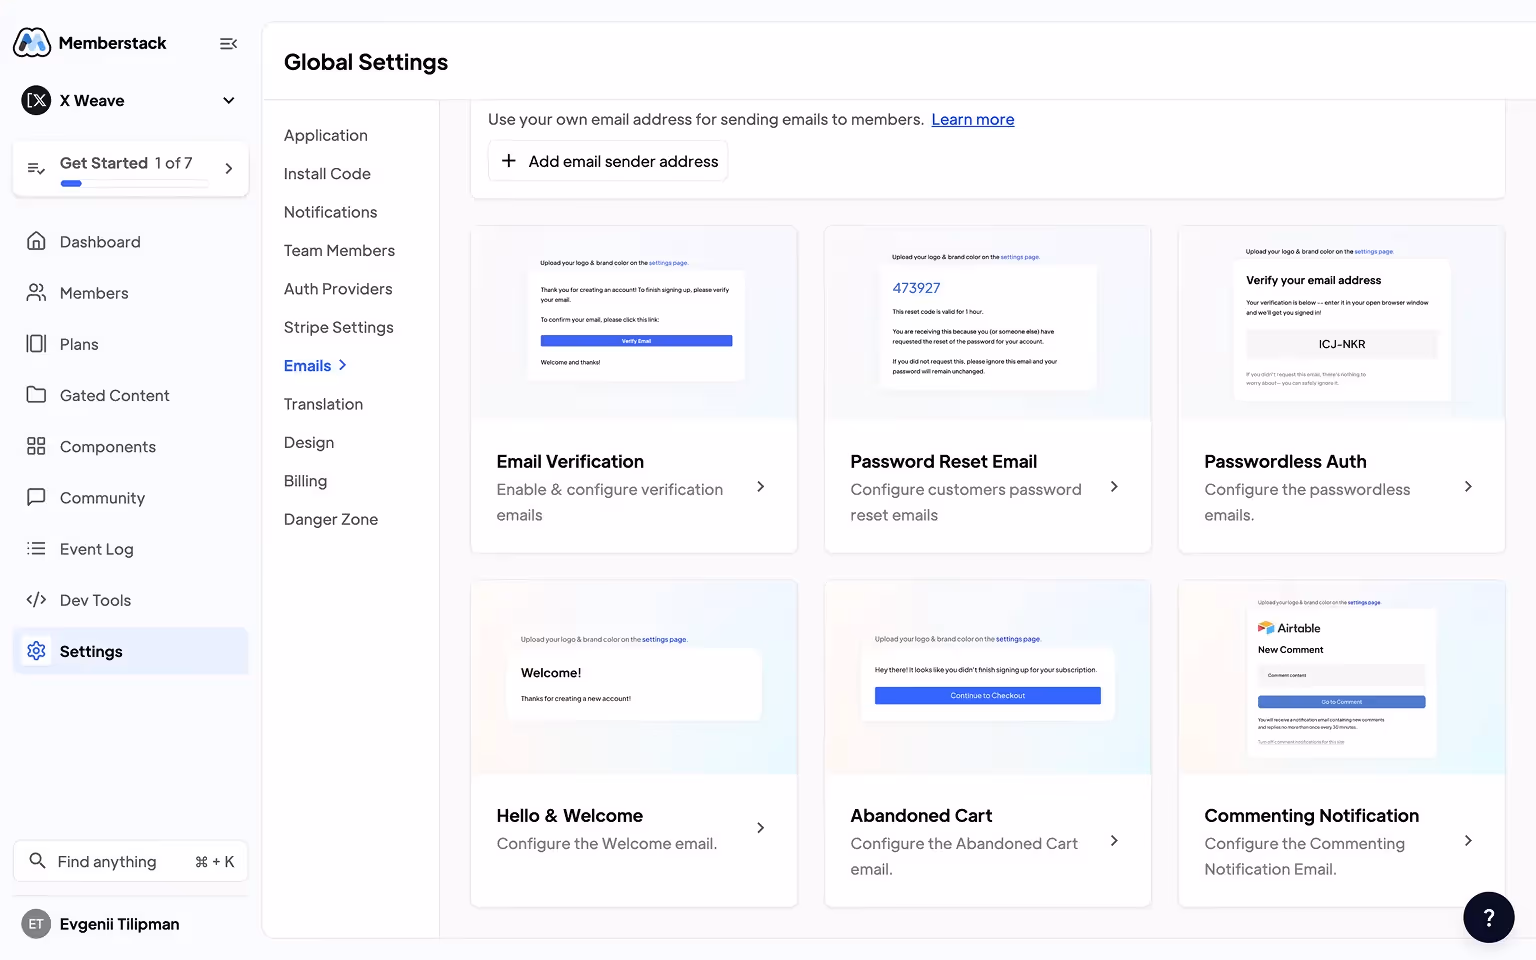The height and width of the screenshot is (960, 1536).
Task: Go to Stripe Settings
Action: [338, 327]
